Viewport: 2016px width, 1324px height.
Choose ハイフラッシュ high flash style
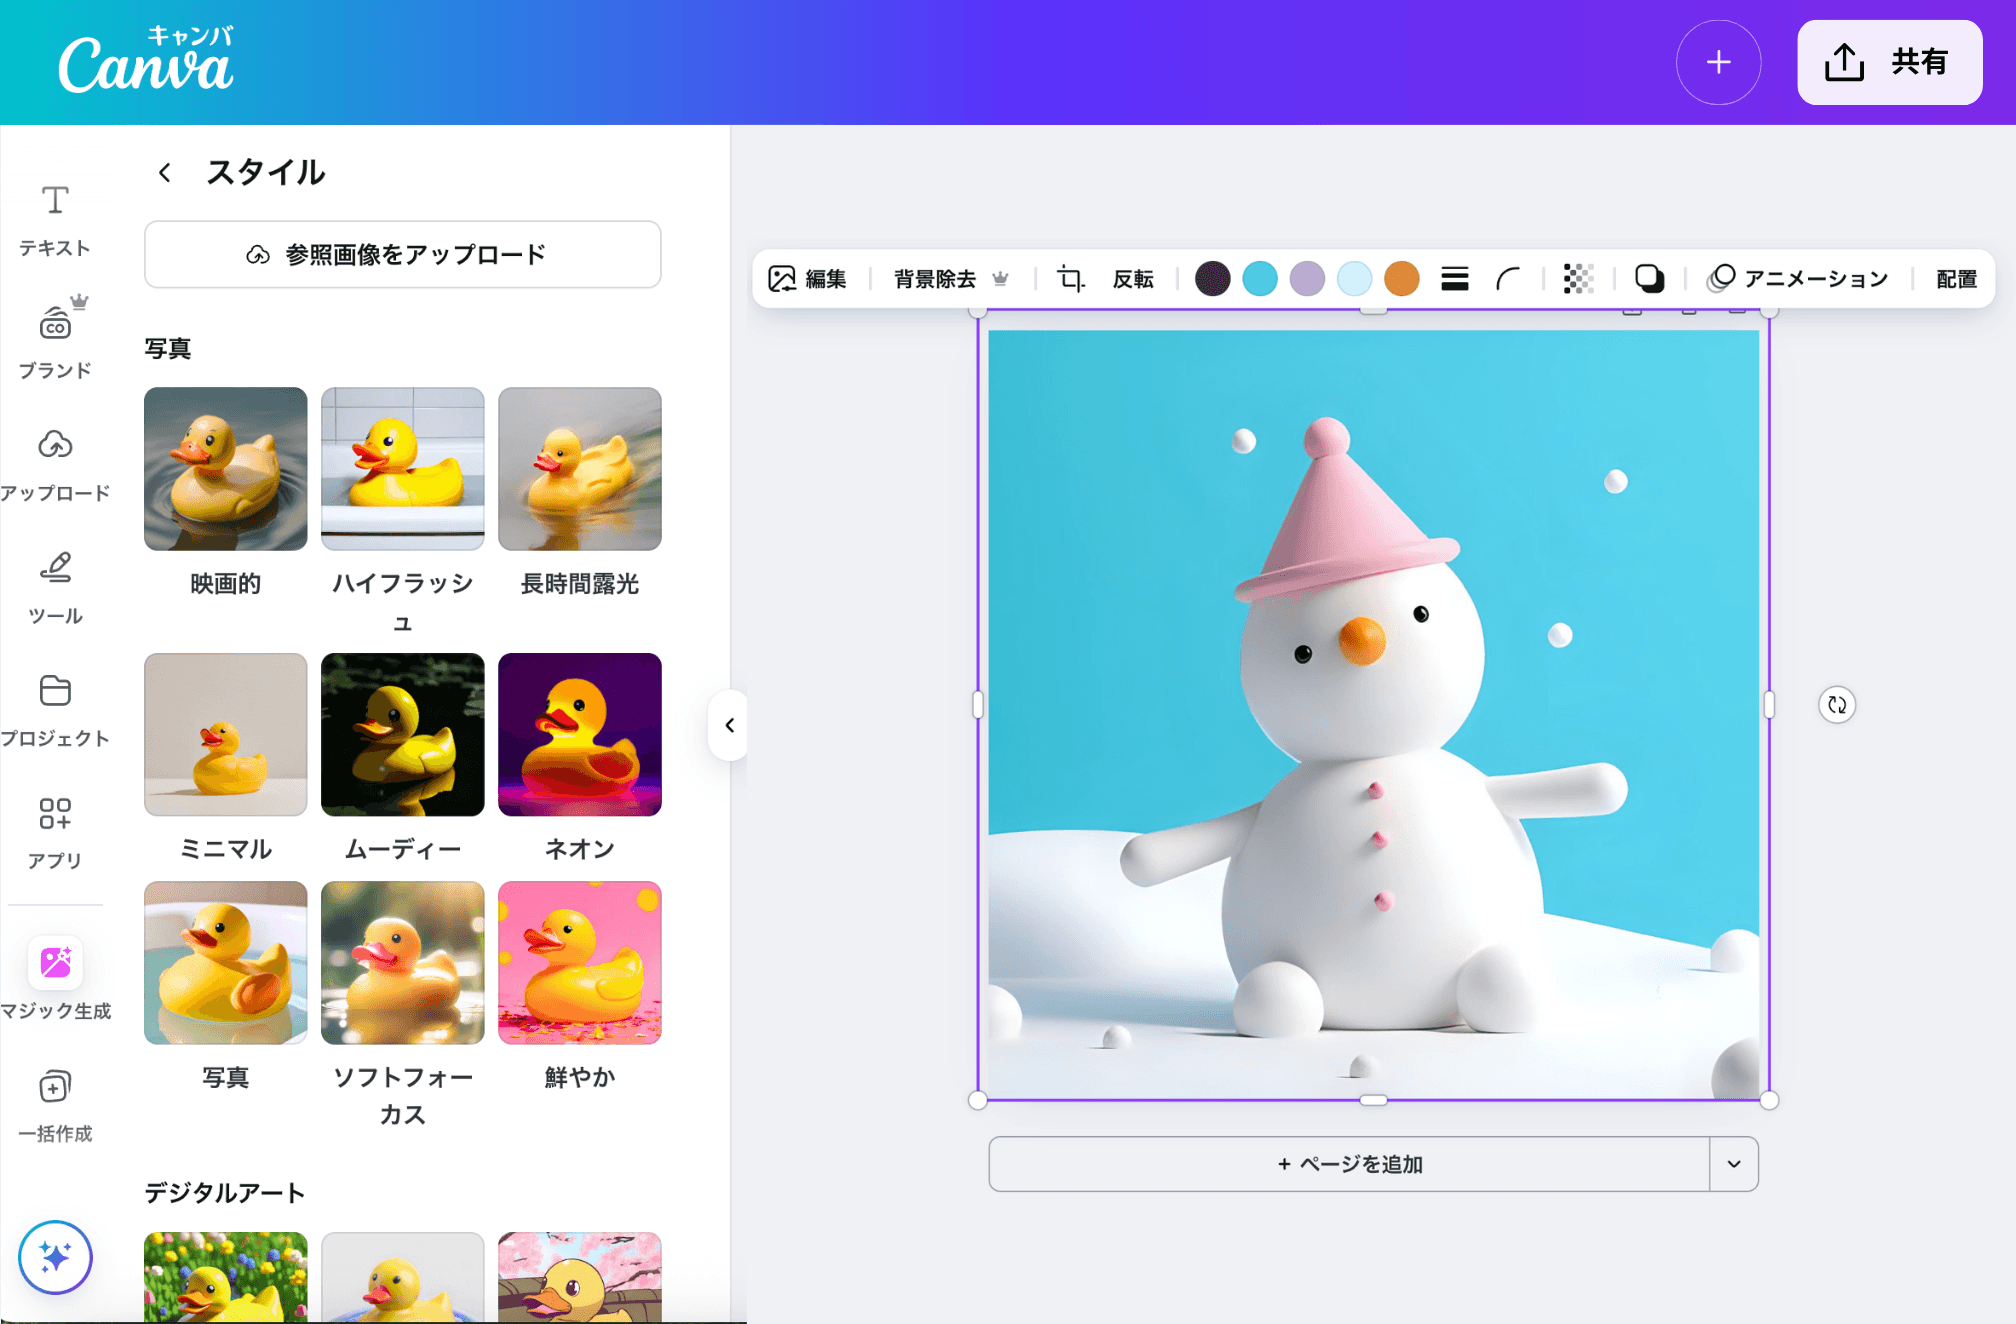[402, 469]
